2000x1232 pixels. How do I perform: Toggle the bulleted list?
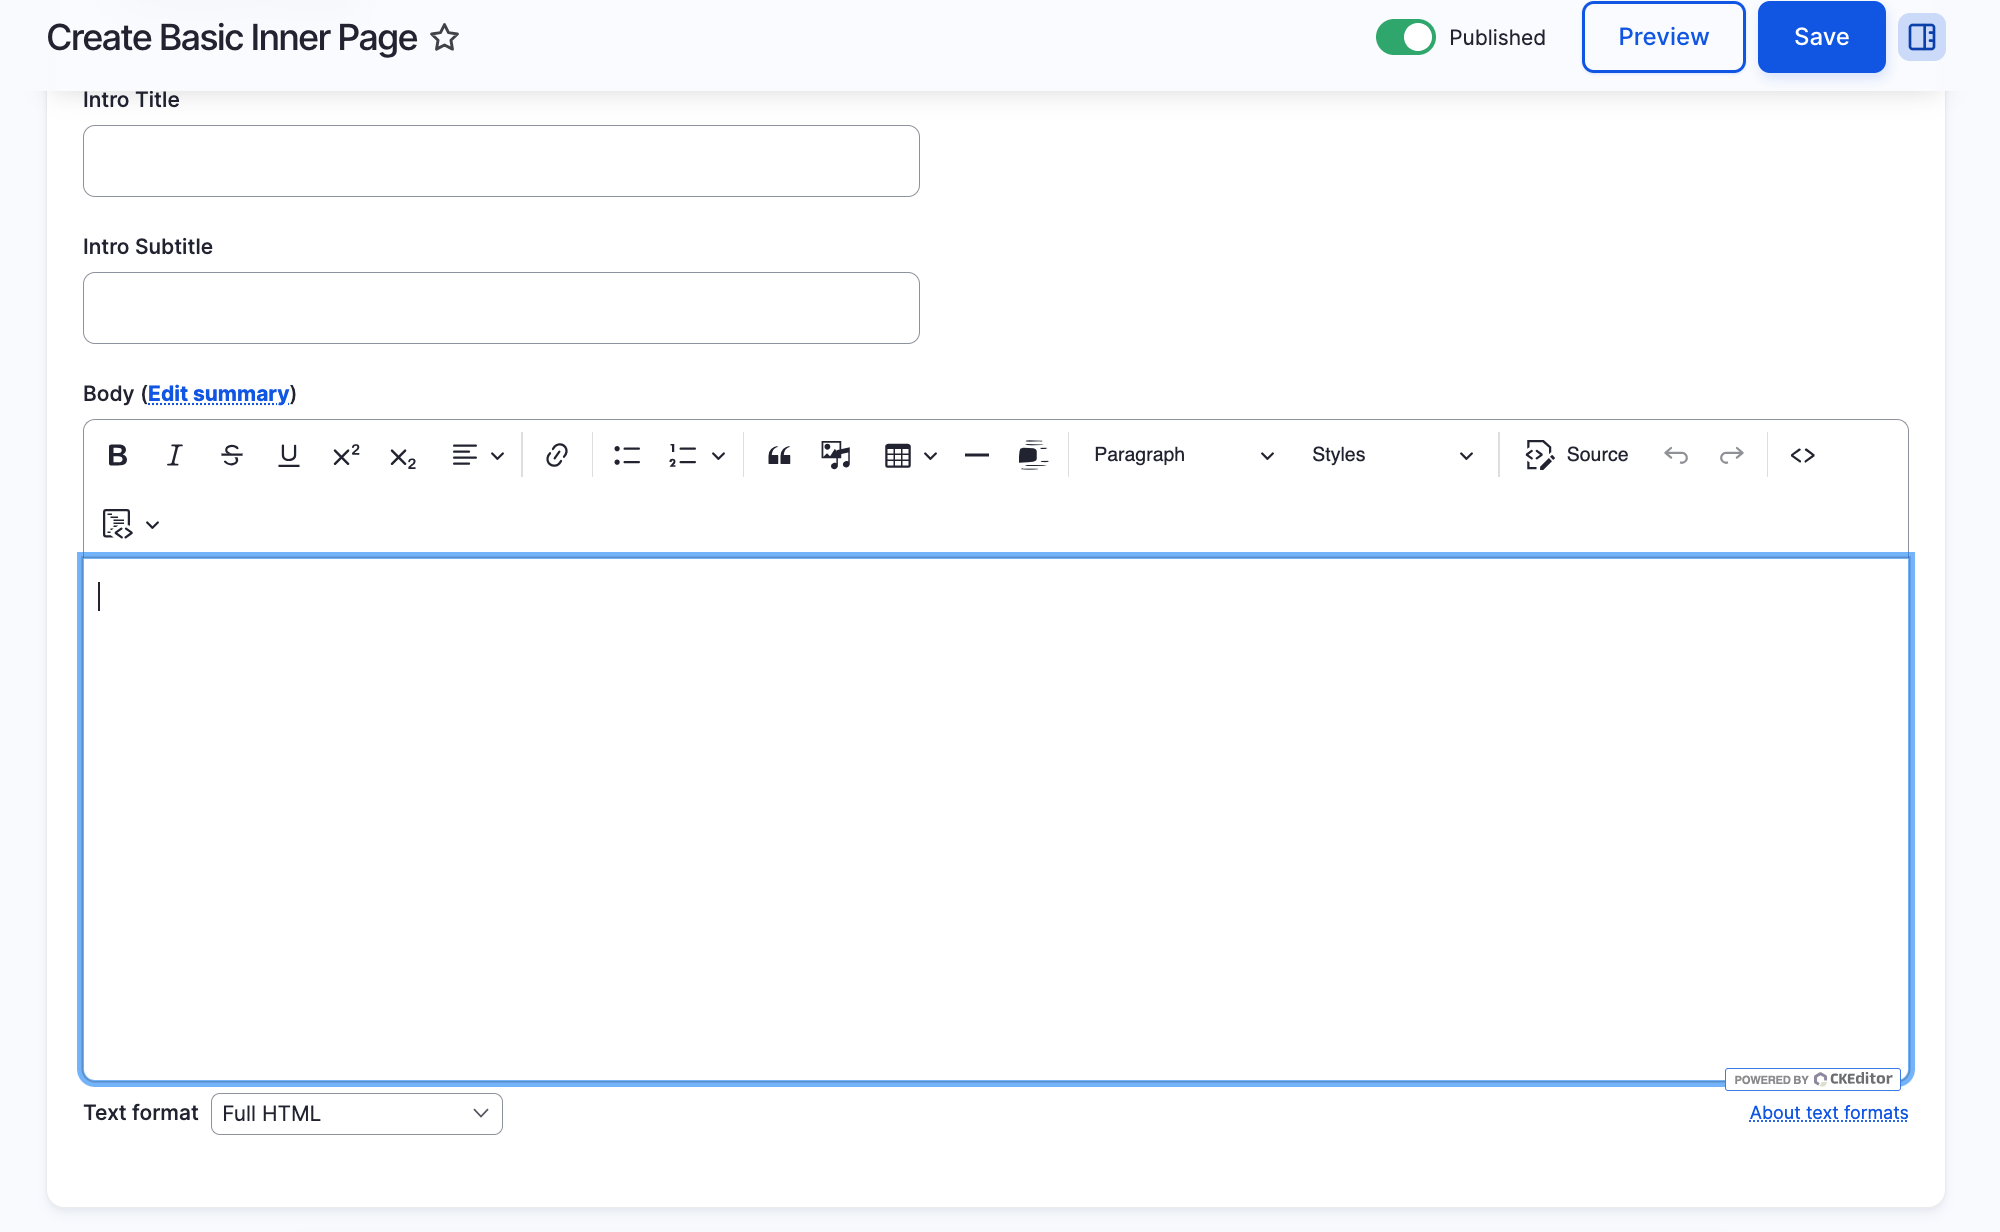(626, 455)
